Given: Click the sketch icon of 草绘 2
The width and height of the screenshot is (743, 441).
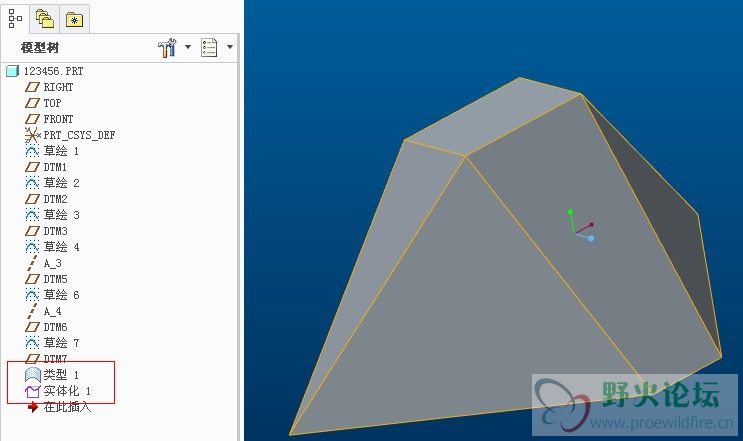Looking at the screenshot, I should pos(32,183).
